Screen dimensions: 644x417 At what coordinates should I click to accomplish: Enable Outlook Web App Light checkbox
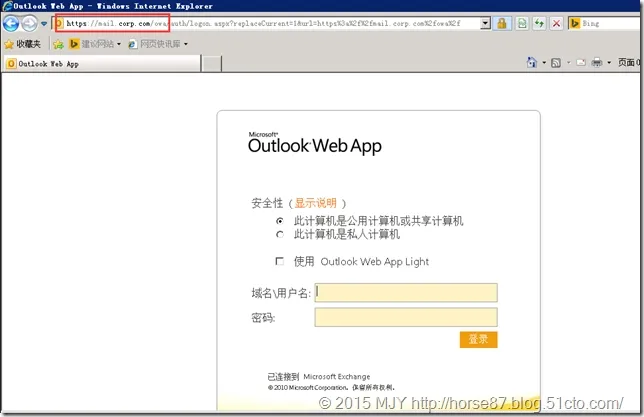[x=280, y=261]
